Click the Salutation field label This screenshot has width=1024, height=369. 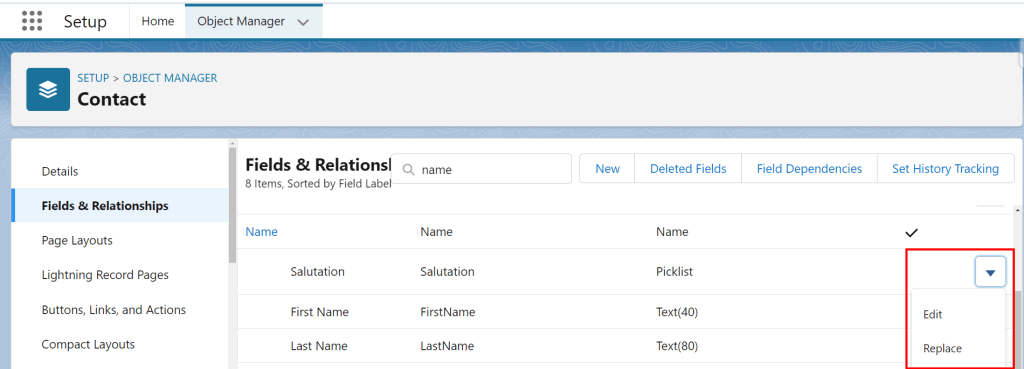click(x=317, y=272)
